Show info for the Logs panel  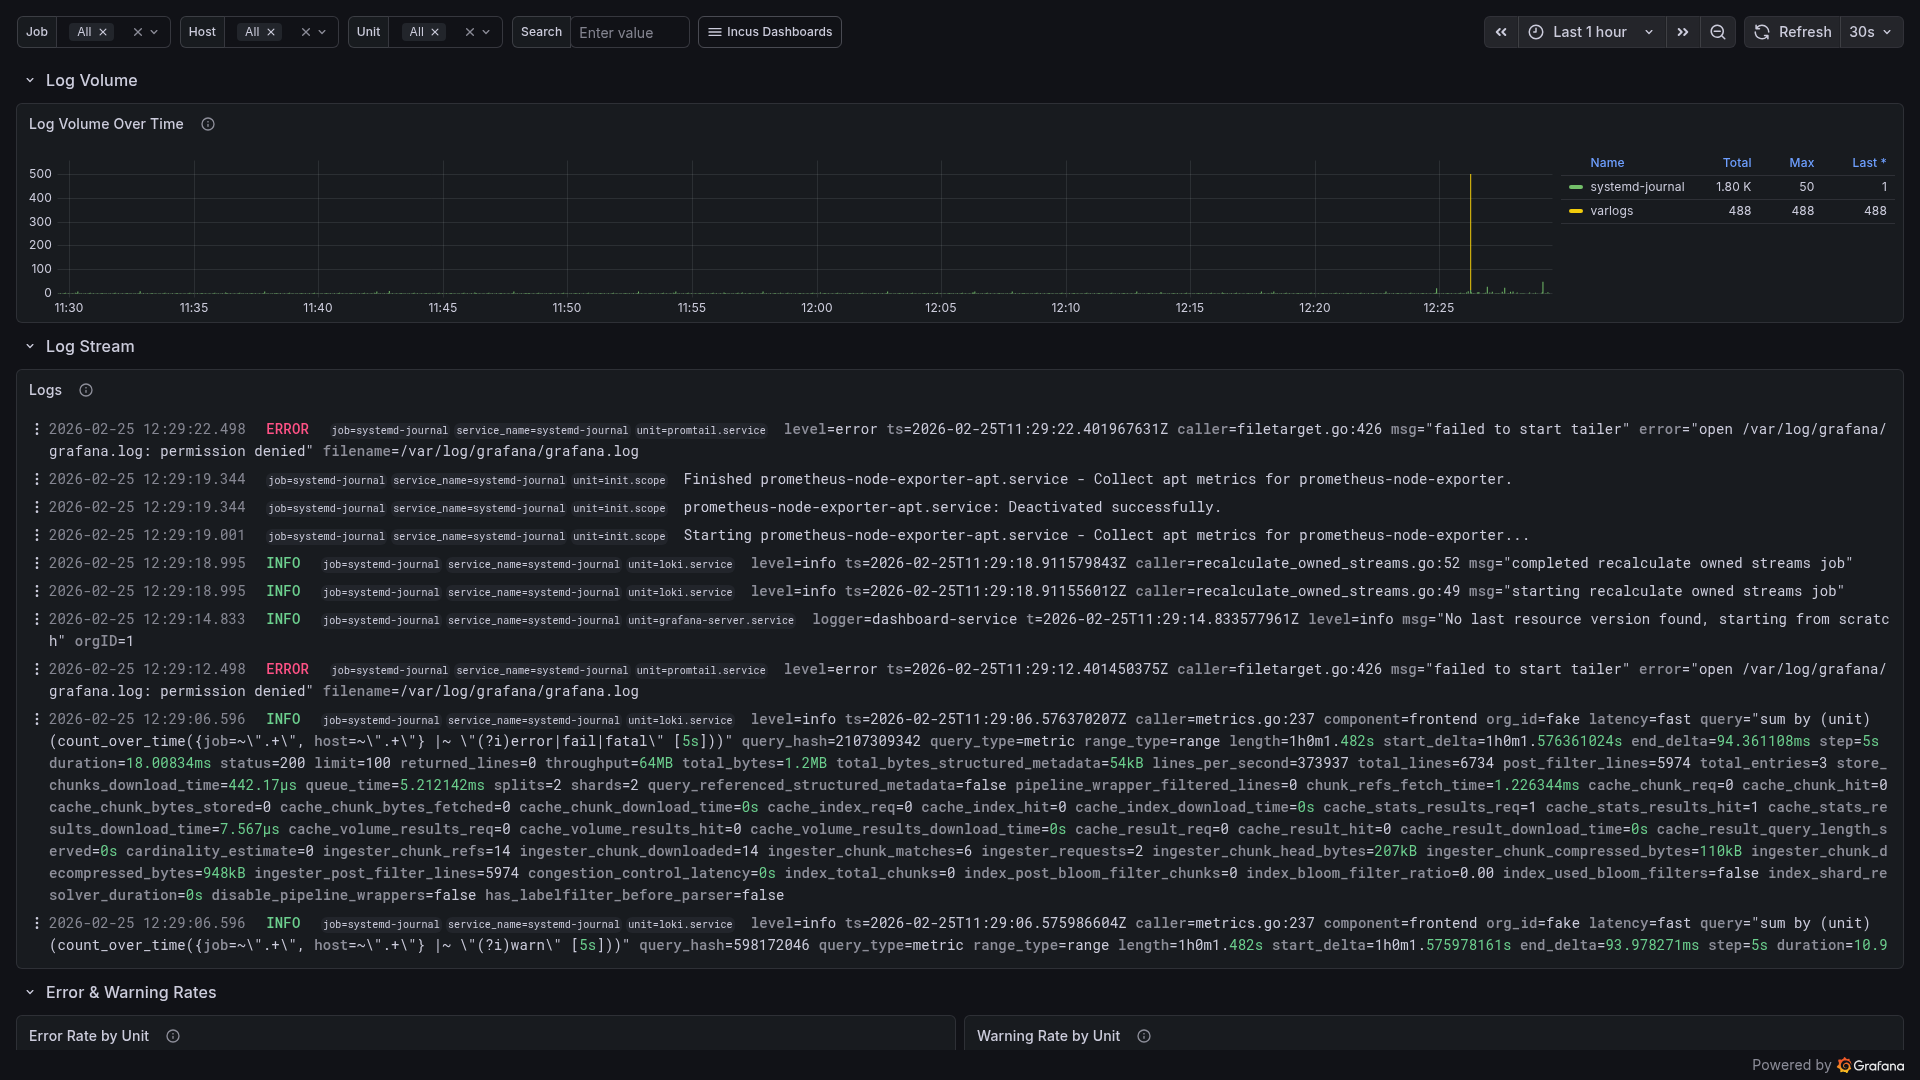pos(86,390)
